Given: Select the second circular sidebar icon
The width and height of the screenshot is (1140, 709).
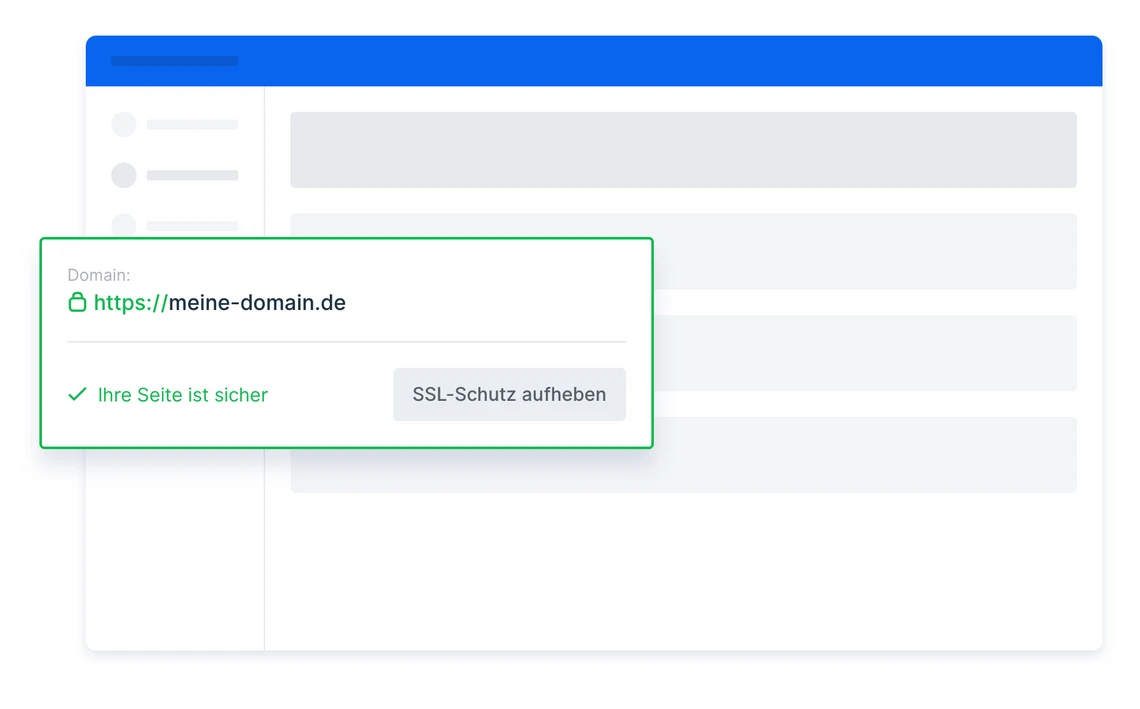Looking at the screenshot, I should [124, 175].
